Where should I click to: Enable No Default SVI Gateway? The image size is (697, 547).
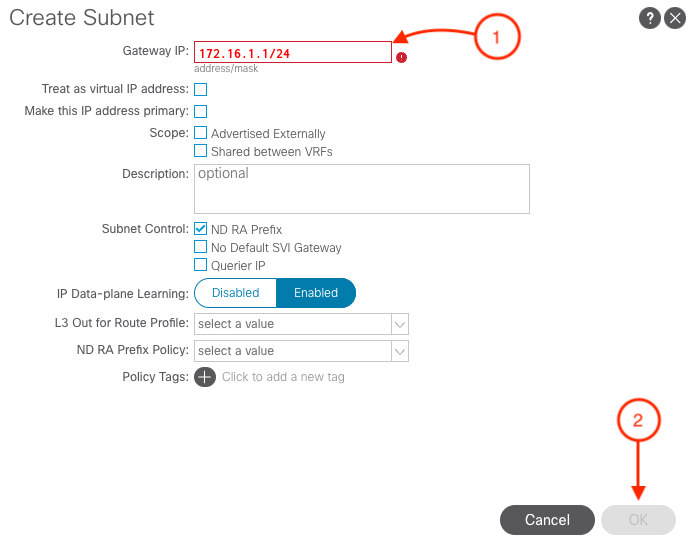(x=201, y=248)
